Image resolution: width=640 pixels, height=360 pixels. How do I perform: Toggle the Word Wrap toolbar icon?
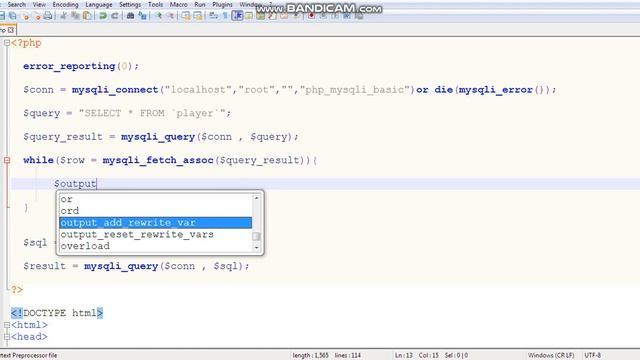pos(213,16)
